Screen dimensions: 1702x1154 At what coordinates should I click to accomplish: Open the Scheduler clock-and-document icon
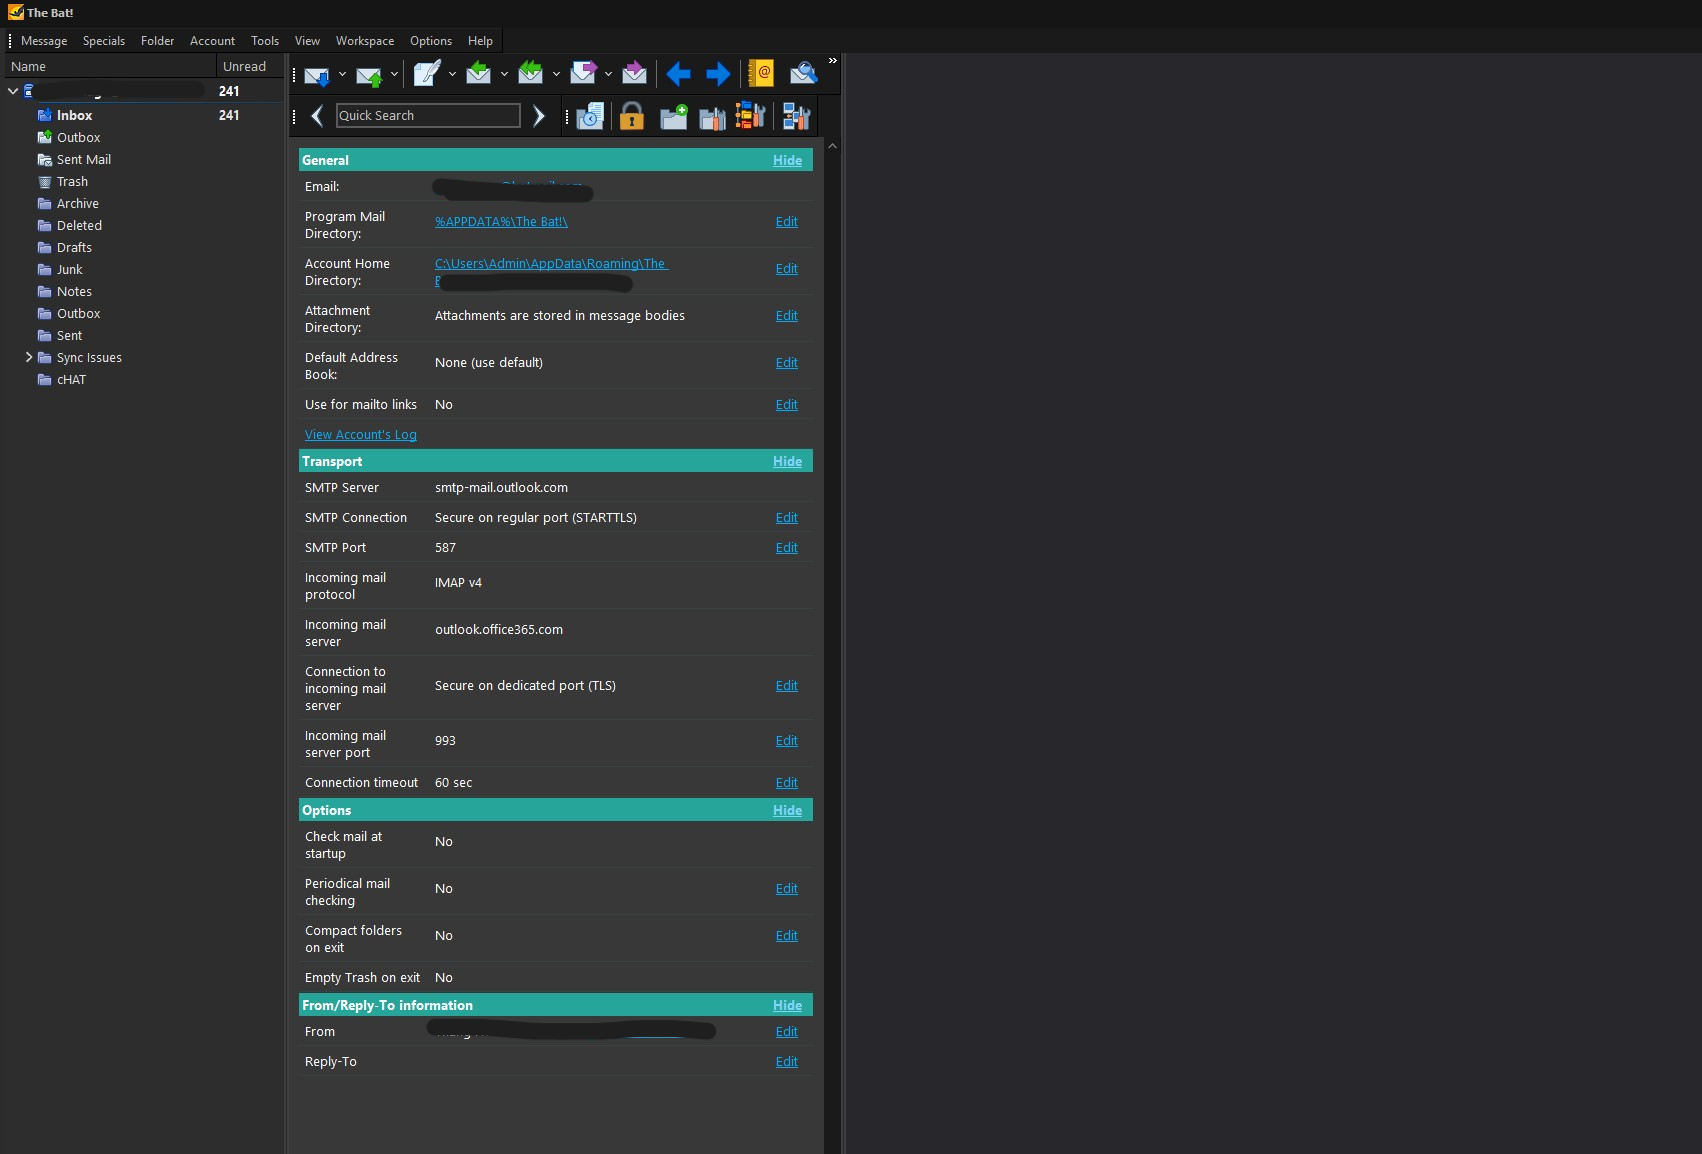point(590,116)
